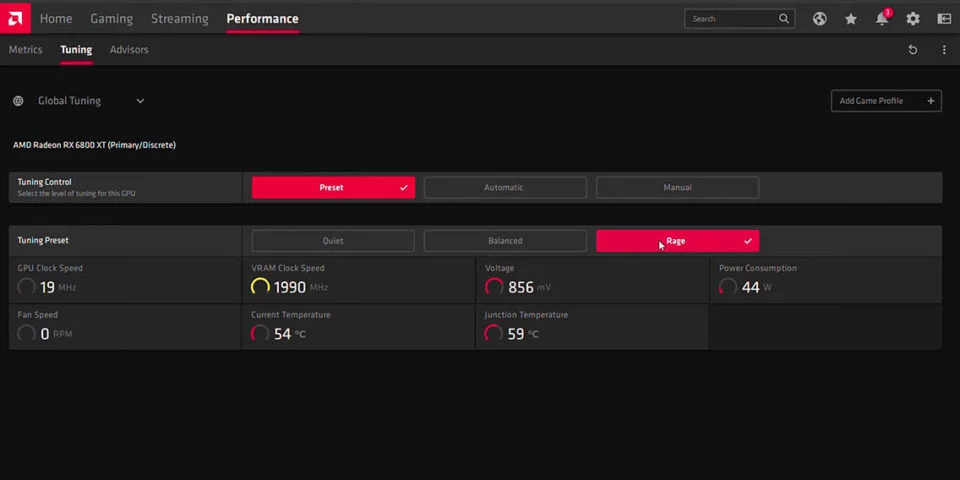The width and height of the screenshot is (960, 480).
Task: Click the VRAM Clock Speed yellow gauge
Action: coord(260,287)
